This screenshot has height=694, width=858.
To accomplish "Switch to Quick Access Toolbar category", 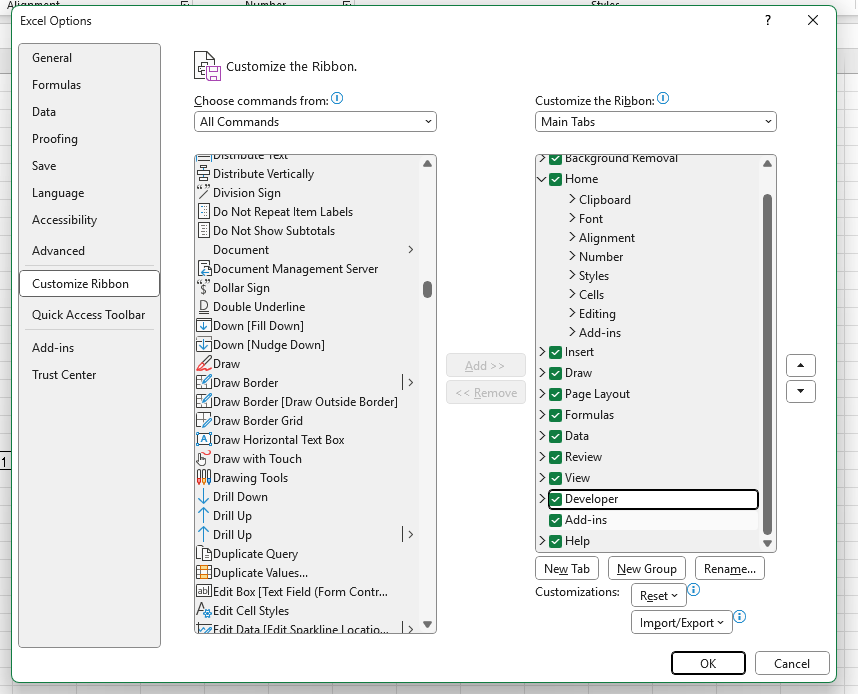I will pyautogui.click(x=88, y=315).
